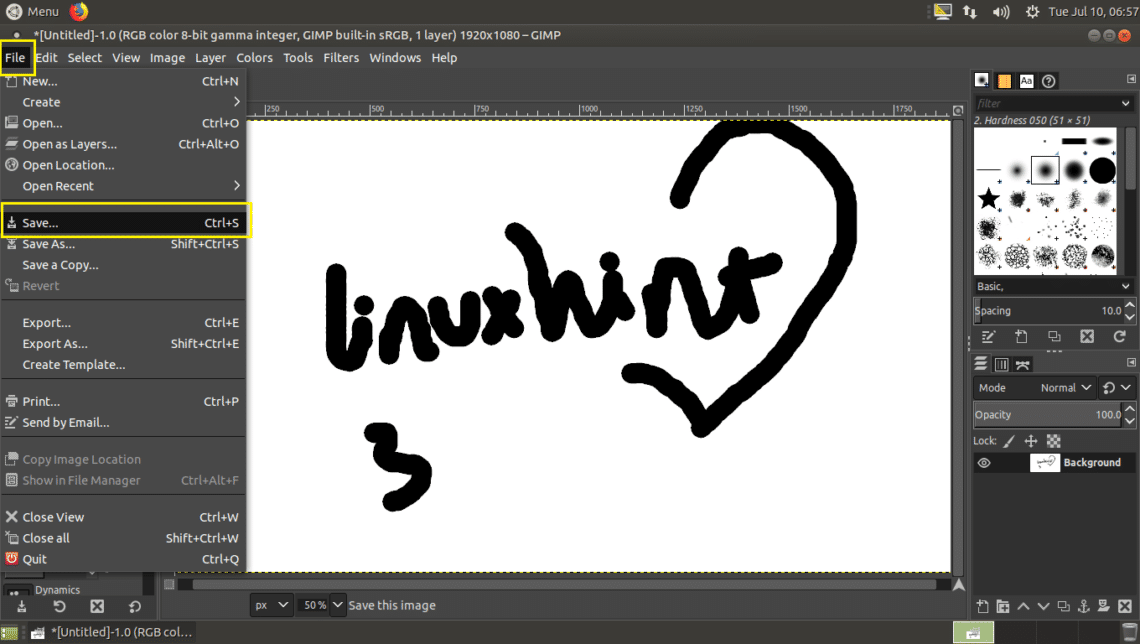Image resolution: width=1140 pixels, height=644 pixels.
Task: Open the Brushes tab in the dock
Action: 982,81
